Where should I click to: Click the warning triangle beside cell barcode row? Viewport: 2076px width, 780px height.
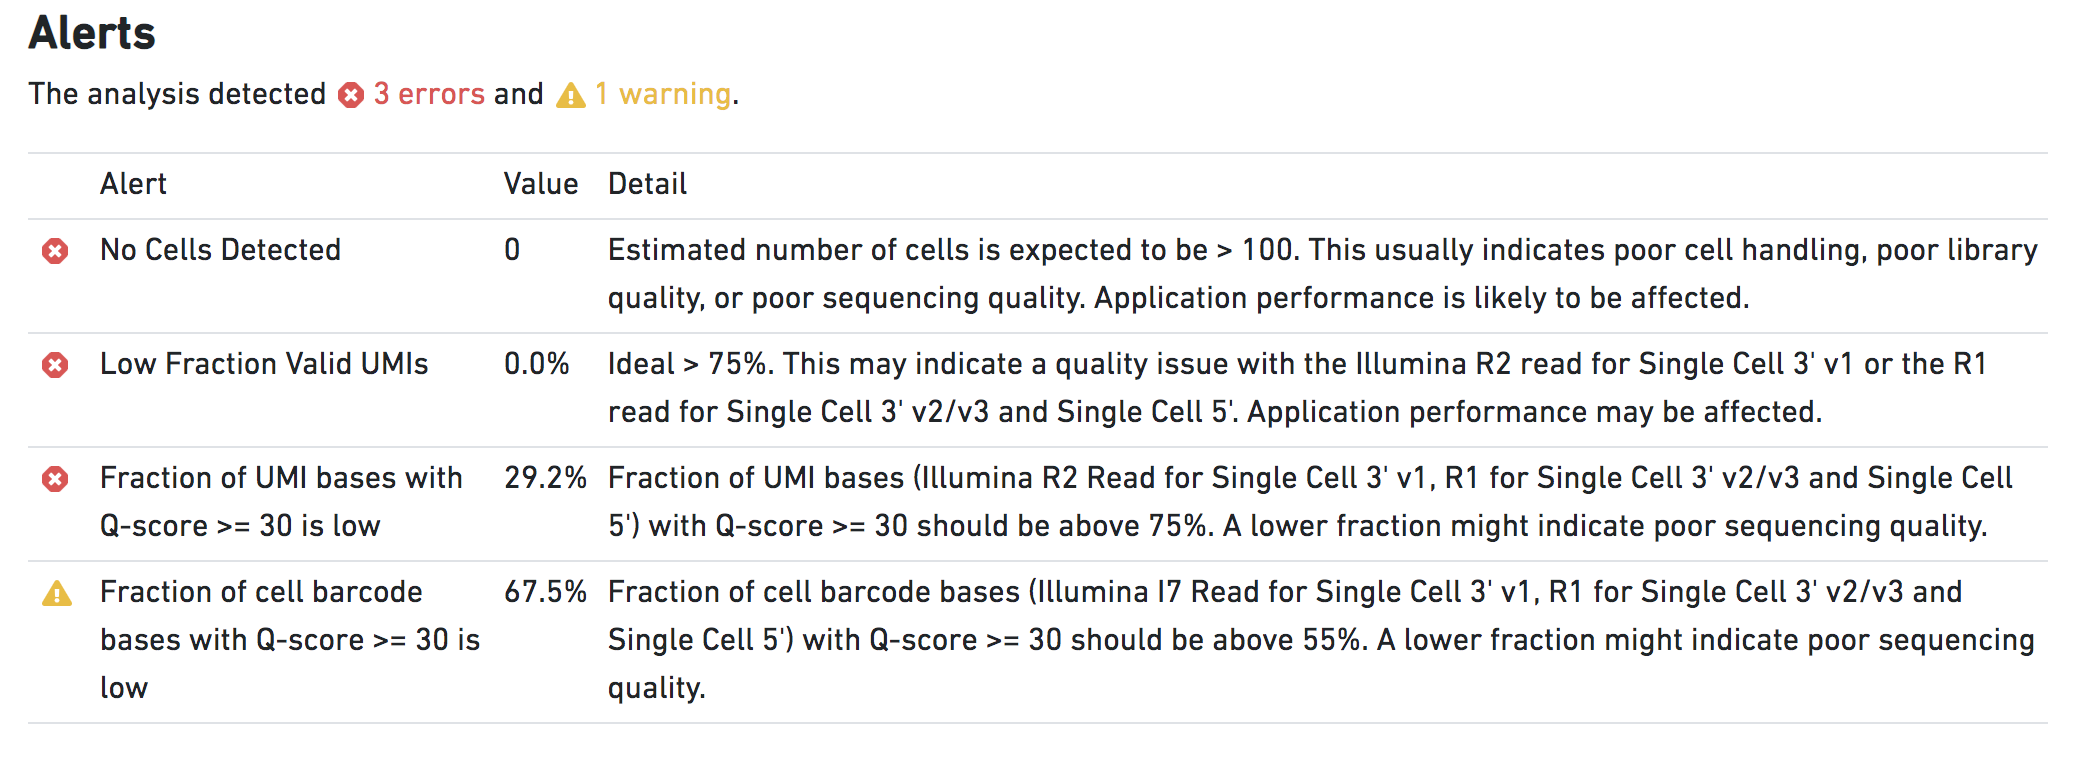click(x=57, y=594)
